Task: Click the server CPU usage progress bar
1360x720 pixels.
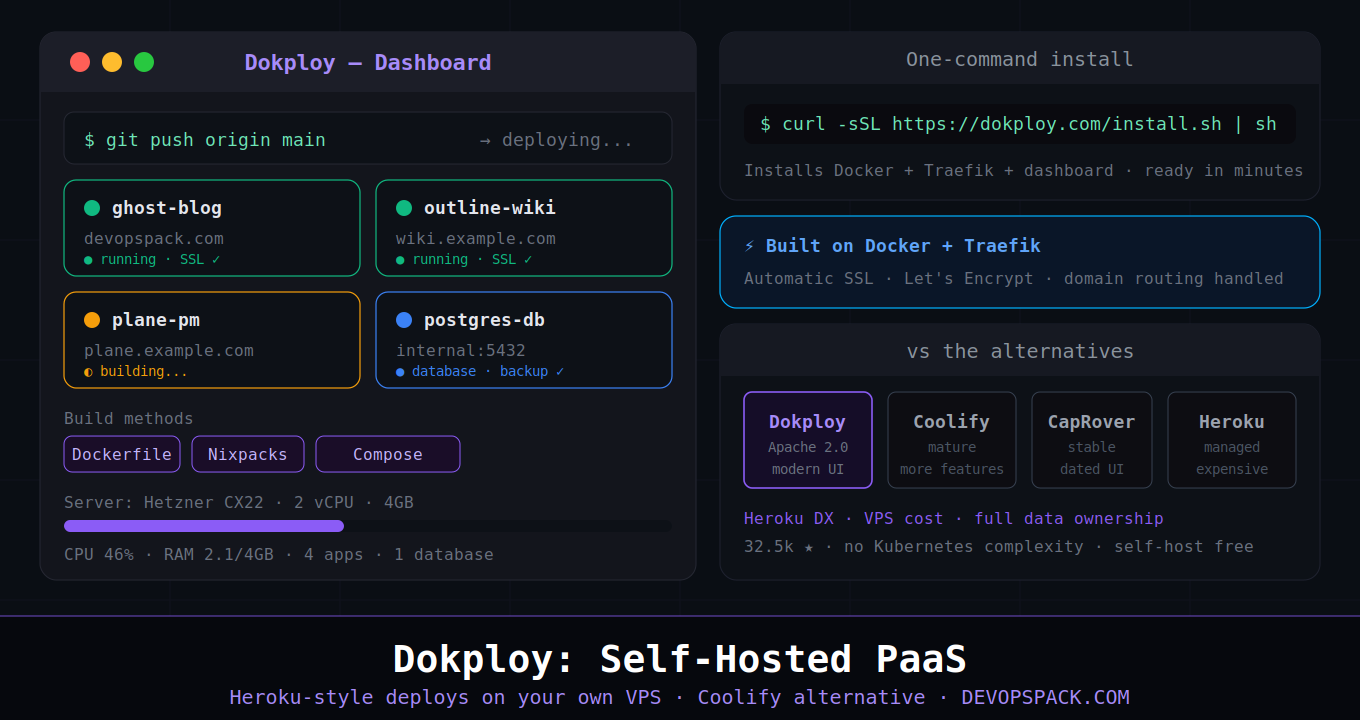Action: (368, 526)
